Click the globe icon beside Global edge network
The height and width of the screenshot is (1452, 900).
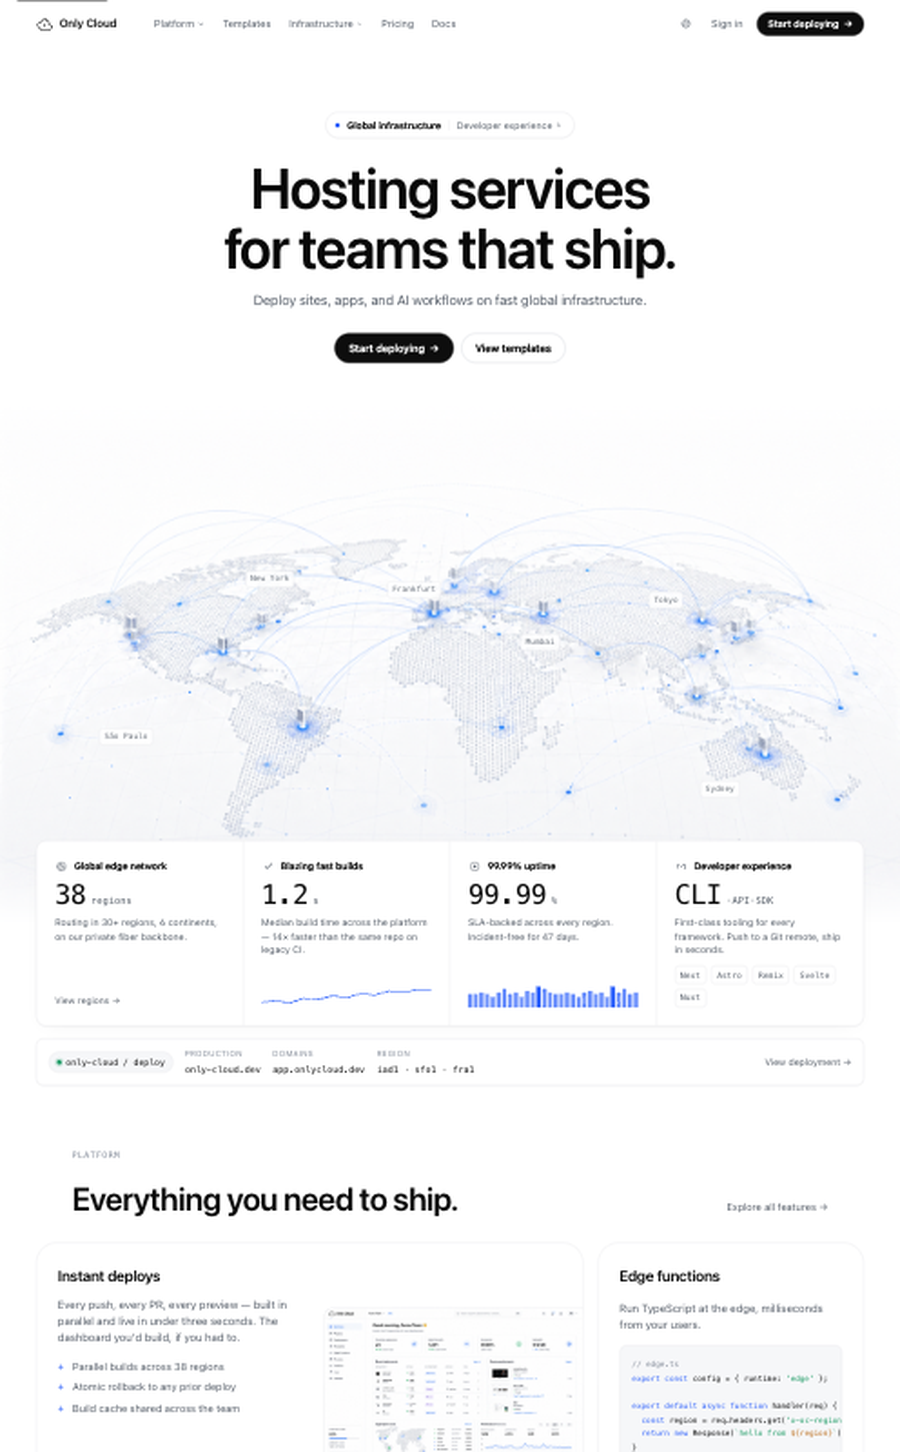pos(61,866)
